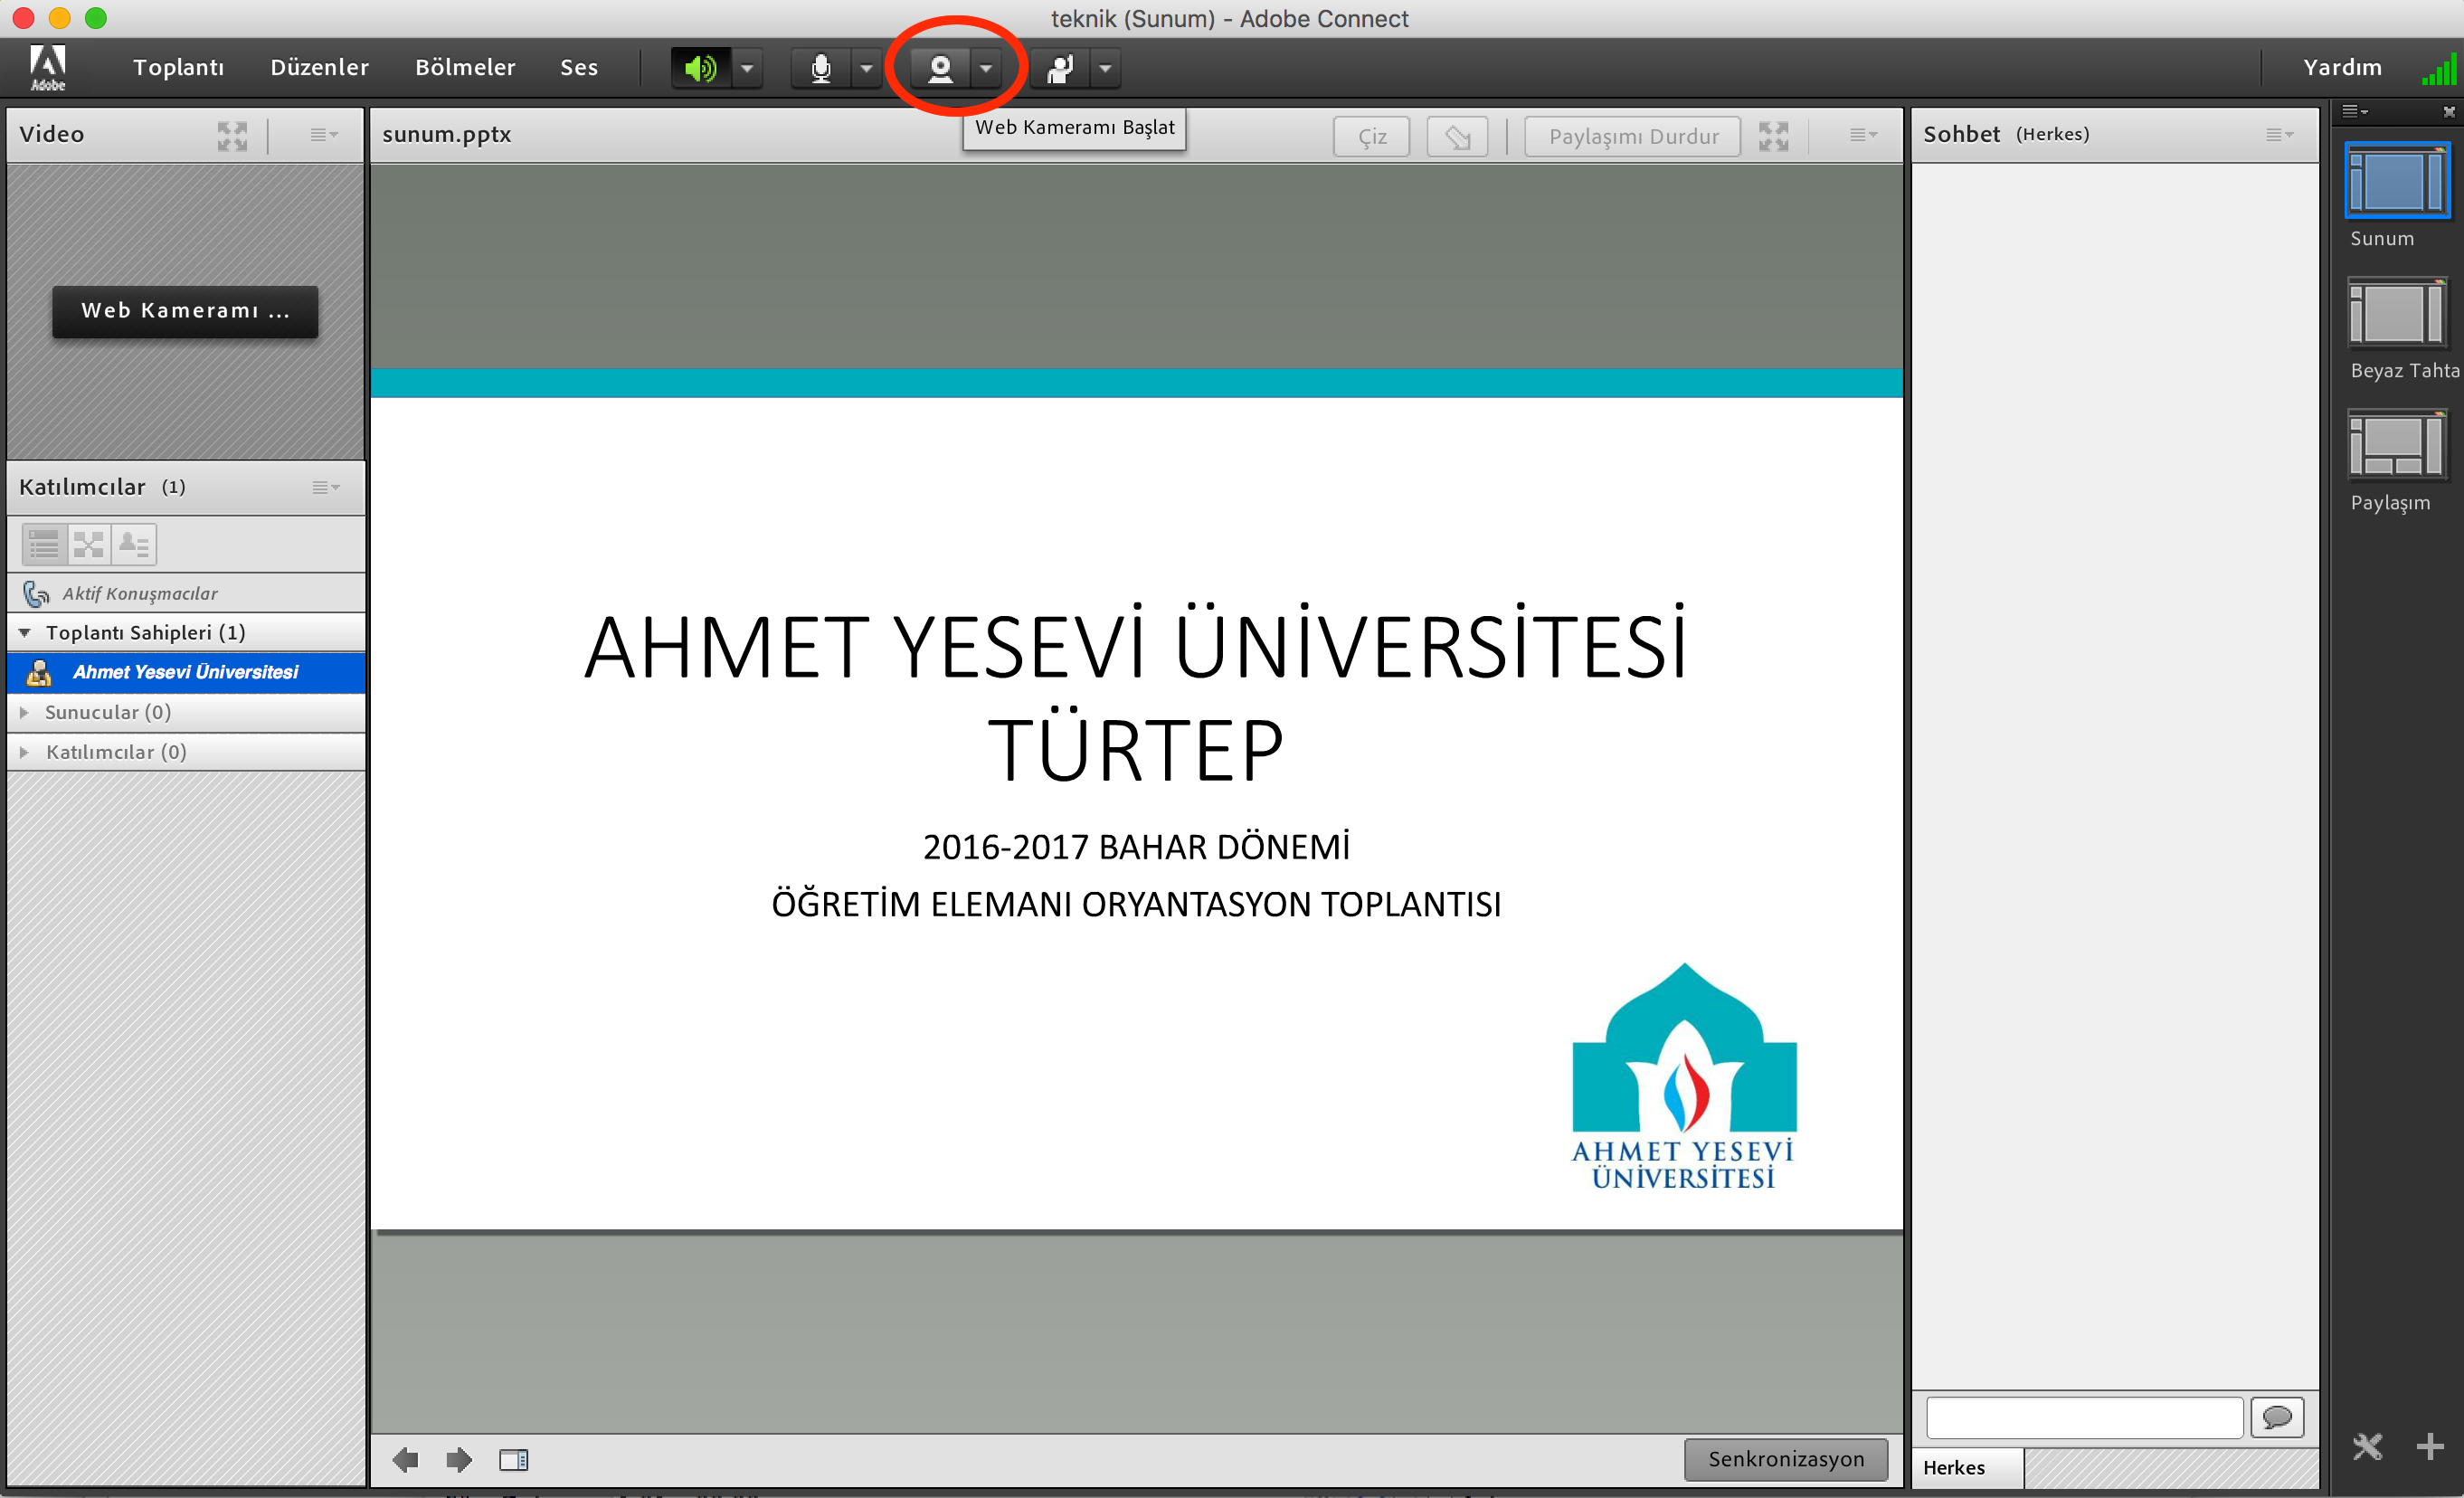Click the Adobe logo icon
Image resolution: width=2464 pixels, height=1498 pixels.
47,67
